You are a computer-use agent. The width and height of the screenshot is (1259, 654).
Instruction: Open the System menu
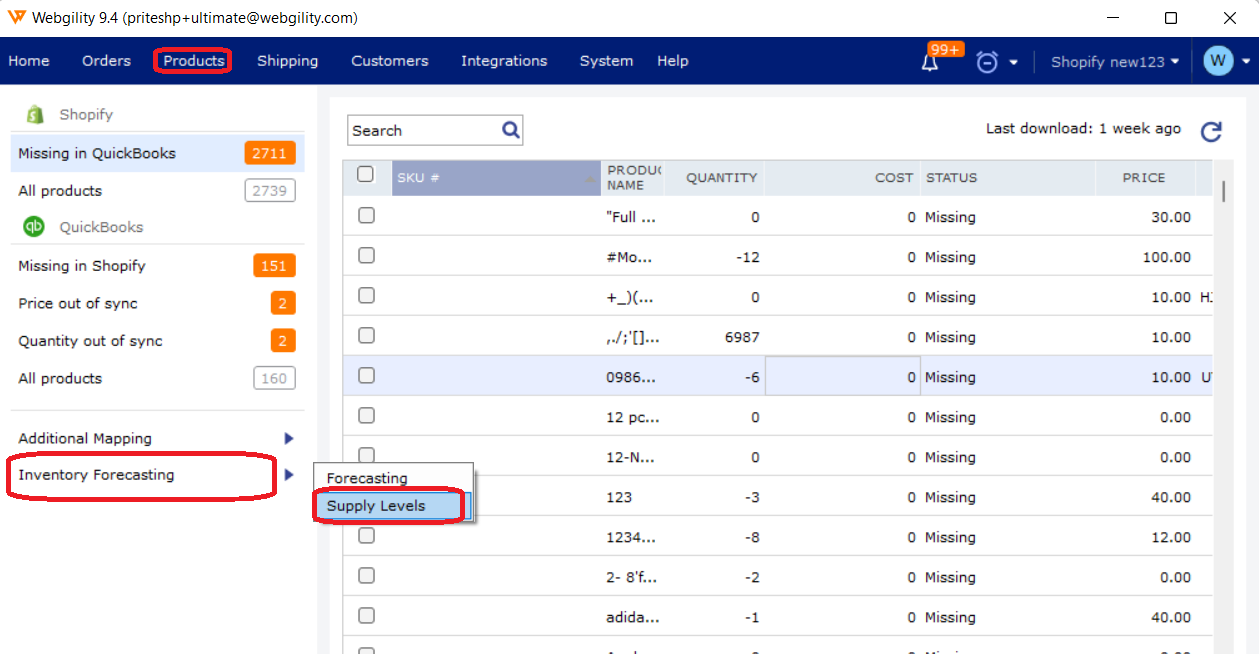pyautogui.click(x=606, y=61)
